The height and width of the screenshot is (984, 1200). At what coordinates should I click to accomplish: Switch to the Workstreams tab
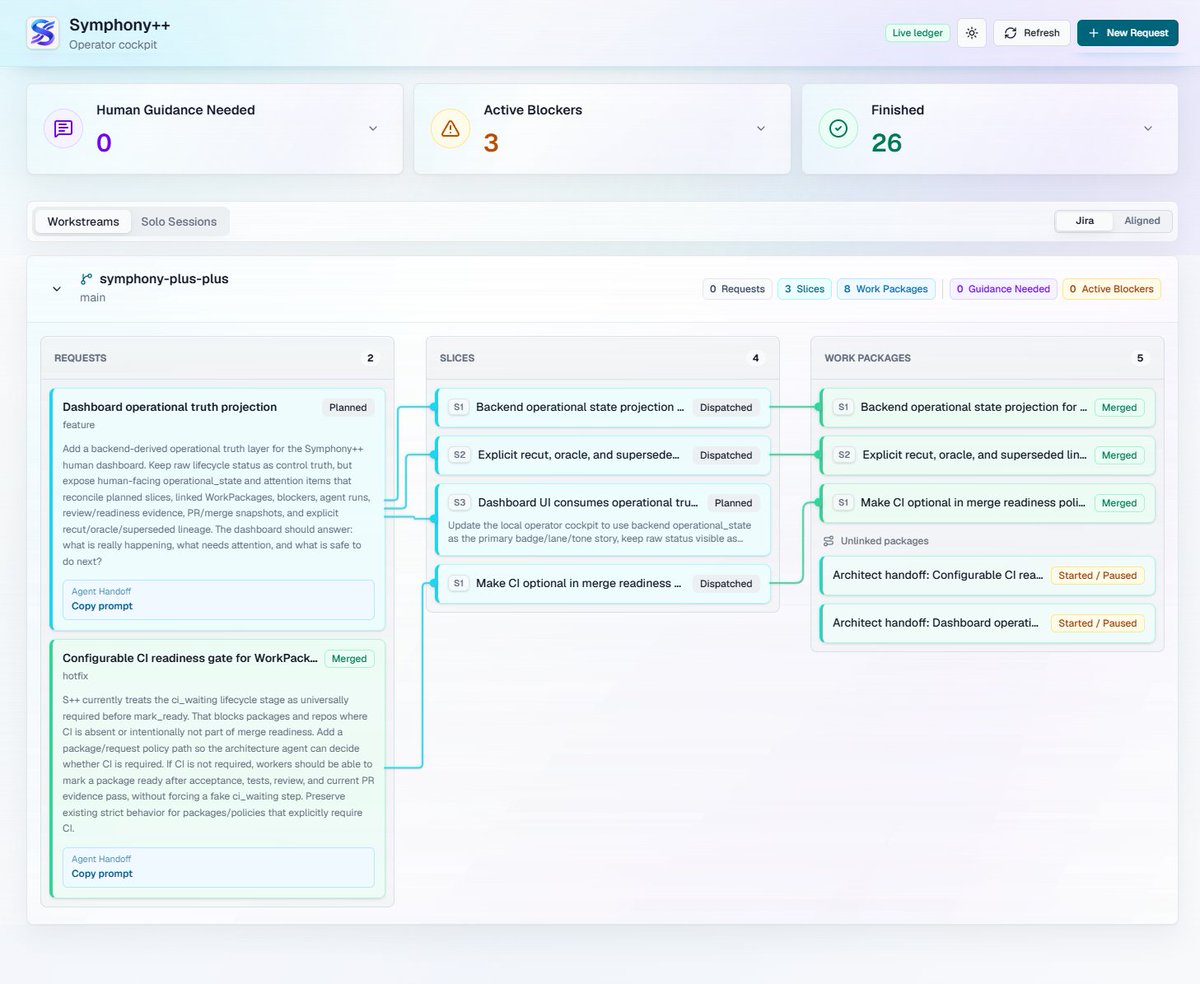click(x=83, y=221)
